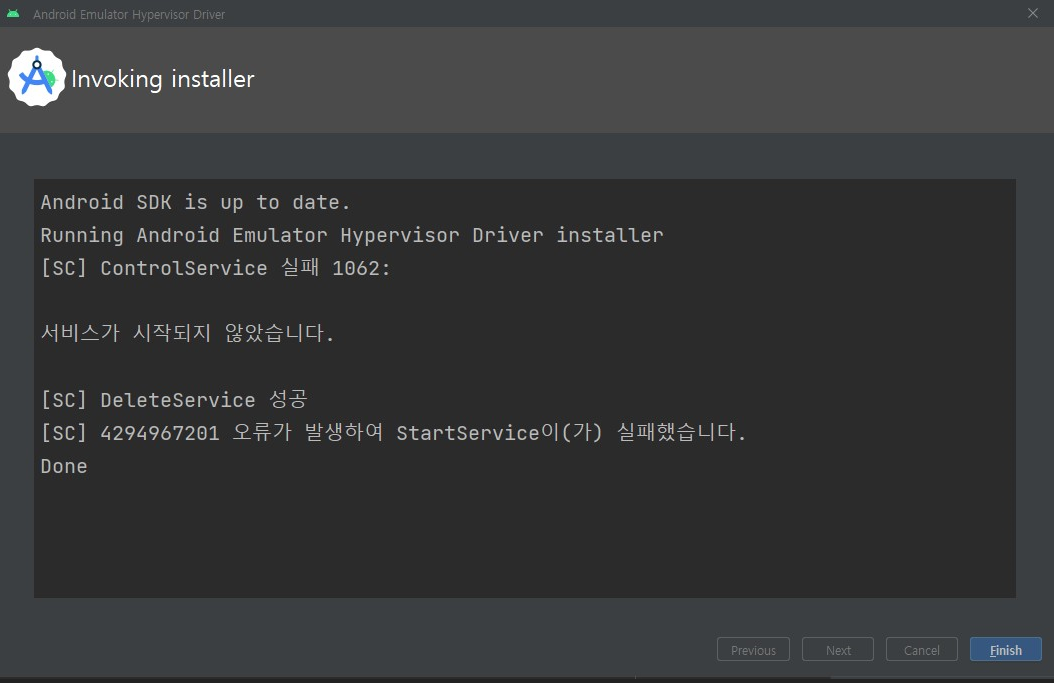Click the 'Running Android Emulator Hypervisor Driver installer' line
The height and width of the screenshot is (683, 1054).
(x=352, y=235)
